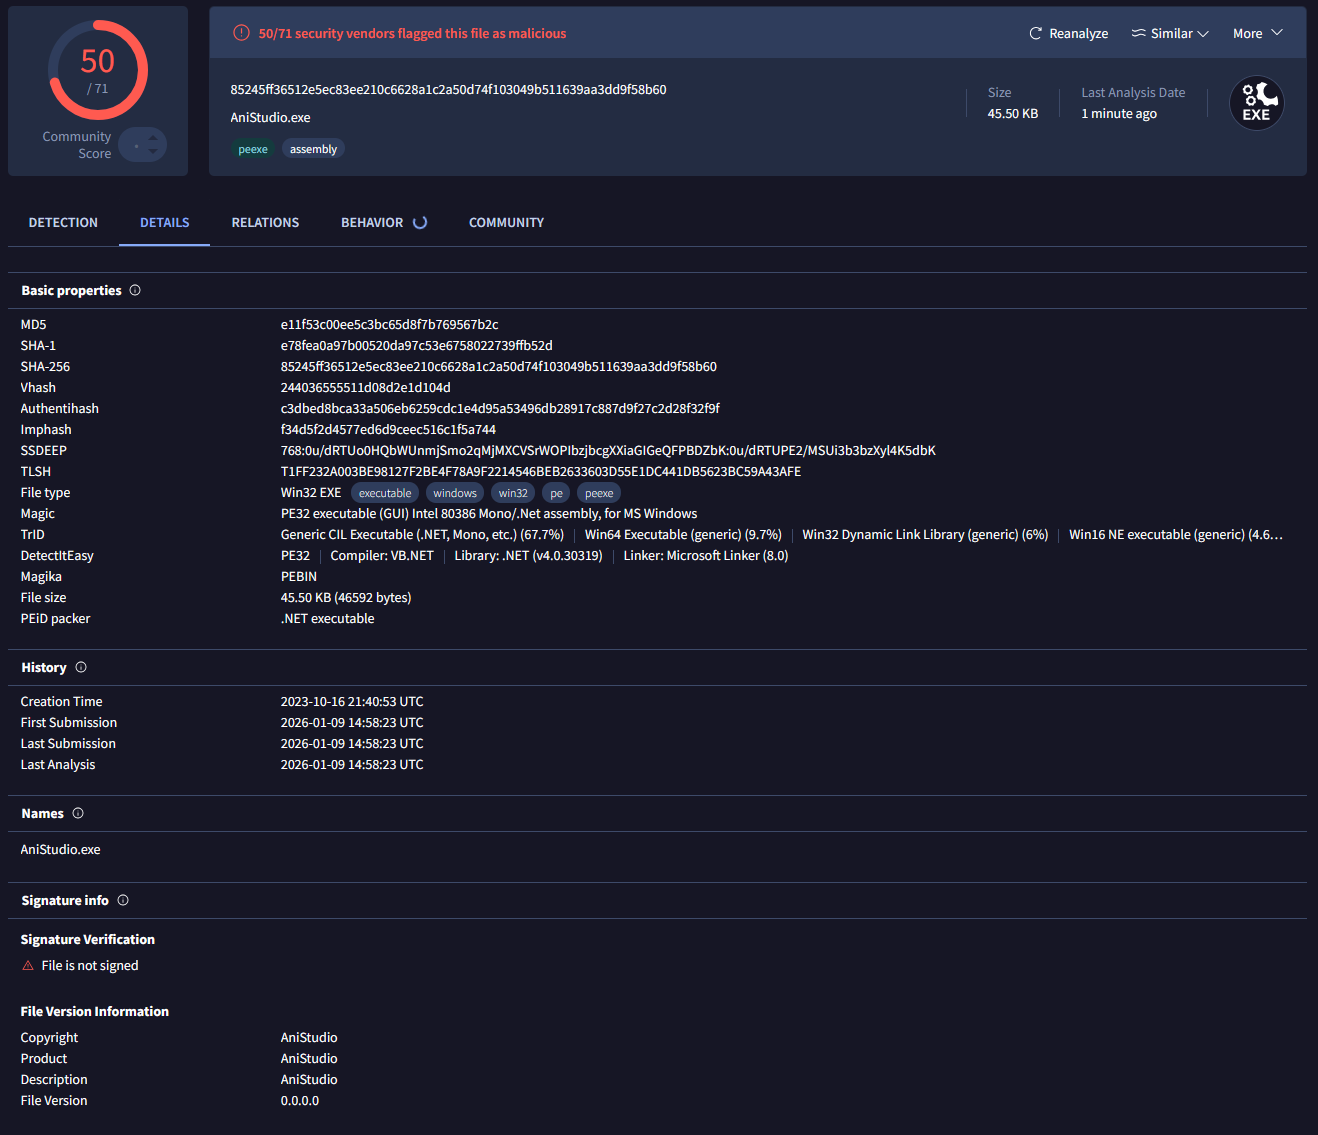
Task: Click the info icon beside Basic properties
Action: [x=135, y=290]
